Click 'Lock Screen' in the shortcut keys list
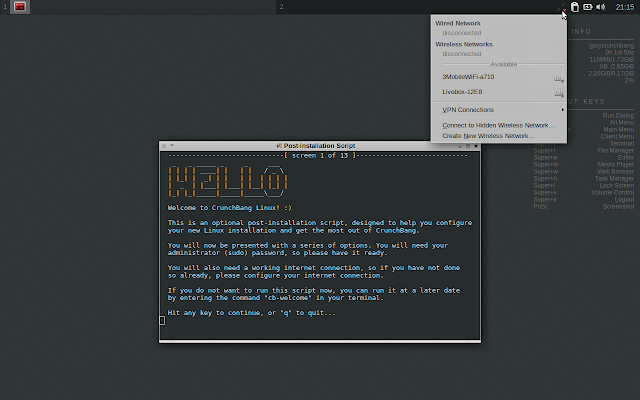Viewport: 640px width, 400px height. 616,185
